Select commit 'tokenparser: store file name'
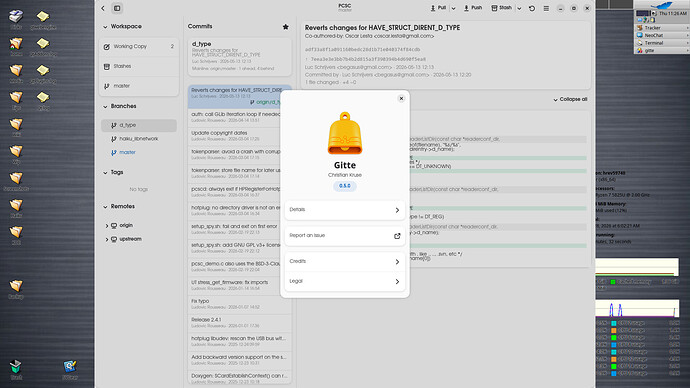This screenshot has width=690, height=388. click(235, 173)
